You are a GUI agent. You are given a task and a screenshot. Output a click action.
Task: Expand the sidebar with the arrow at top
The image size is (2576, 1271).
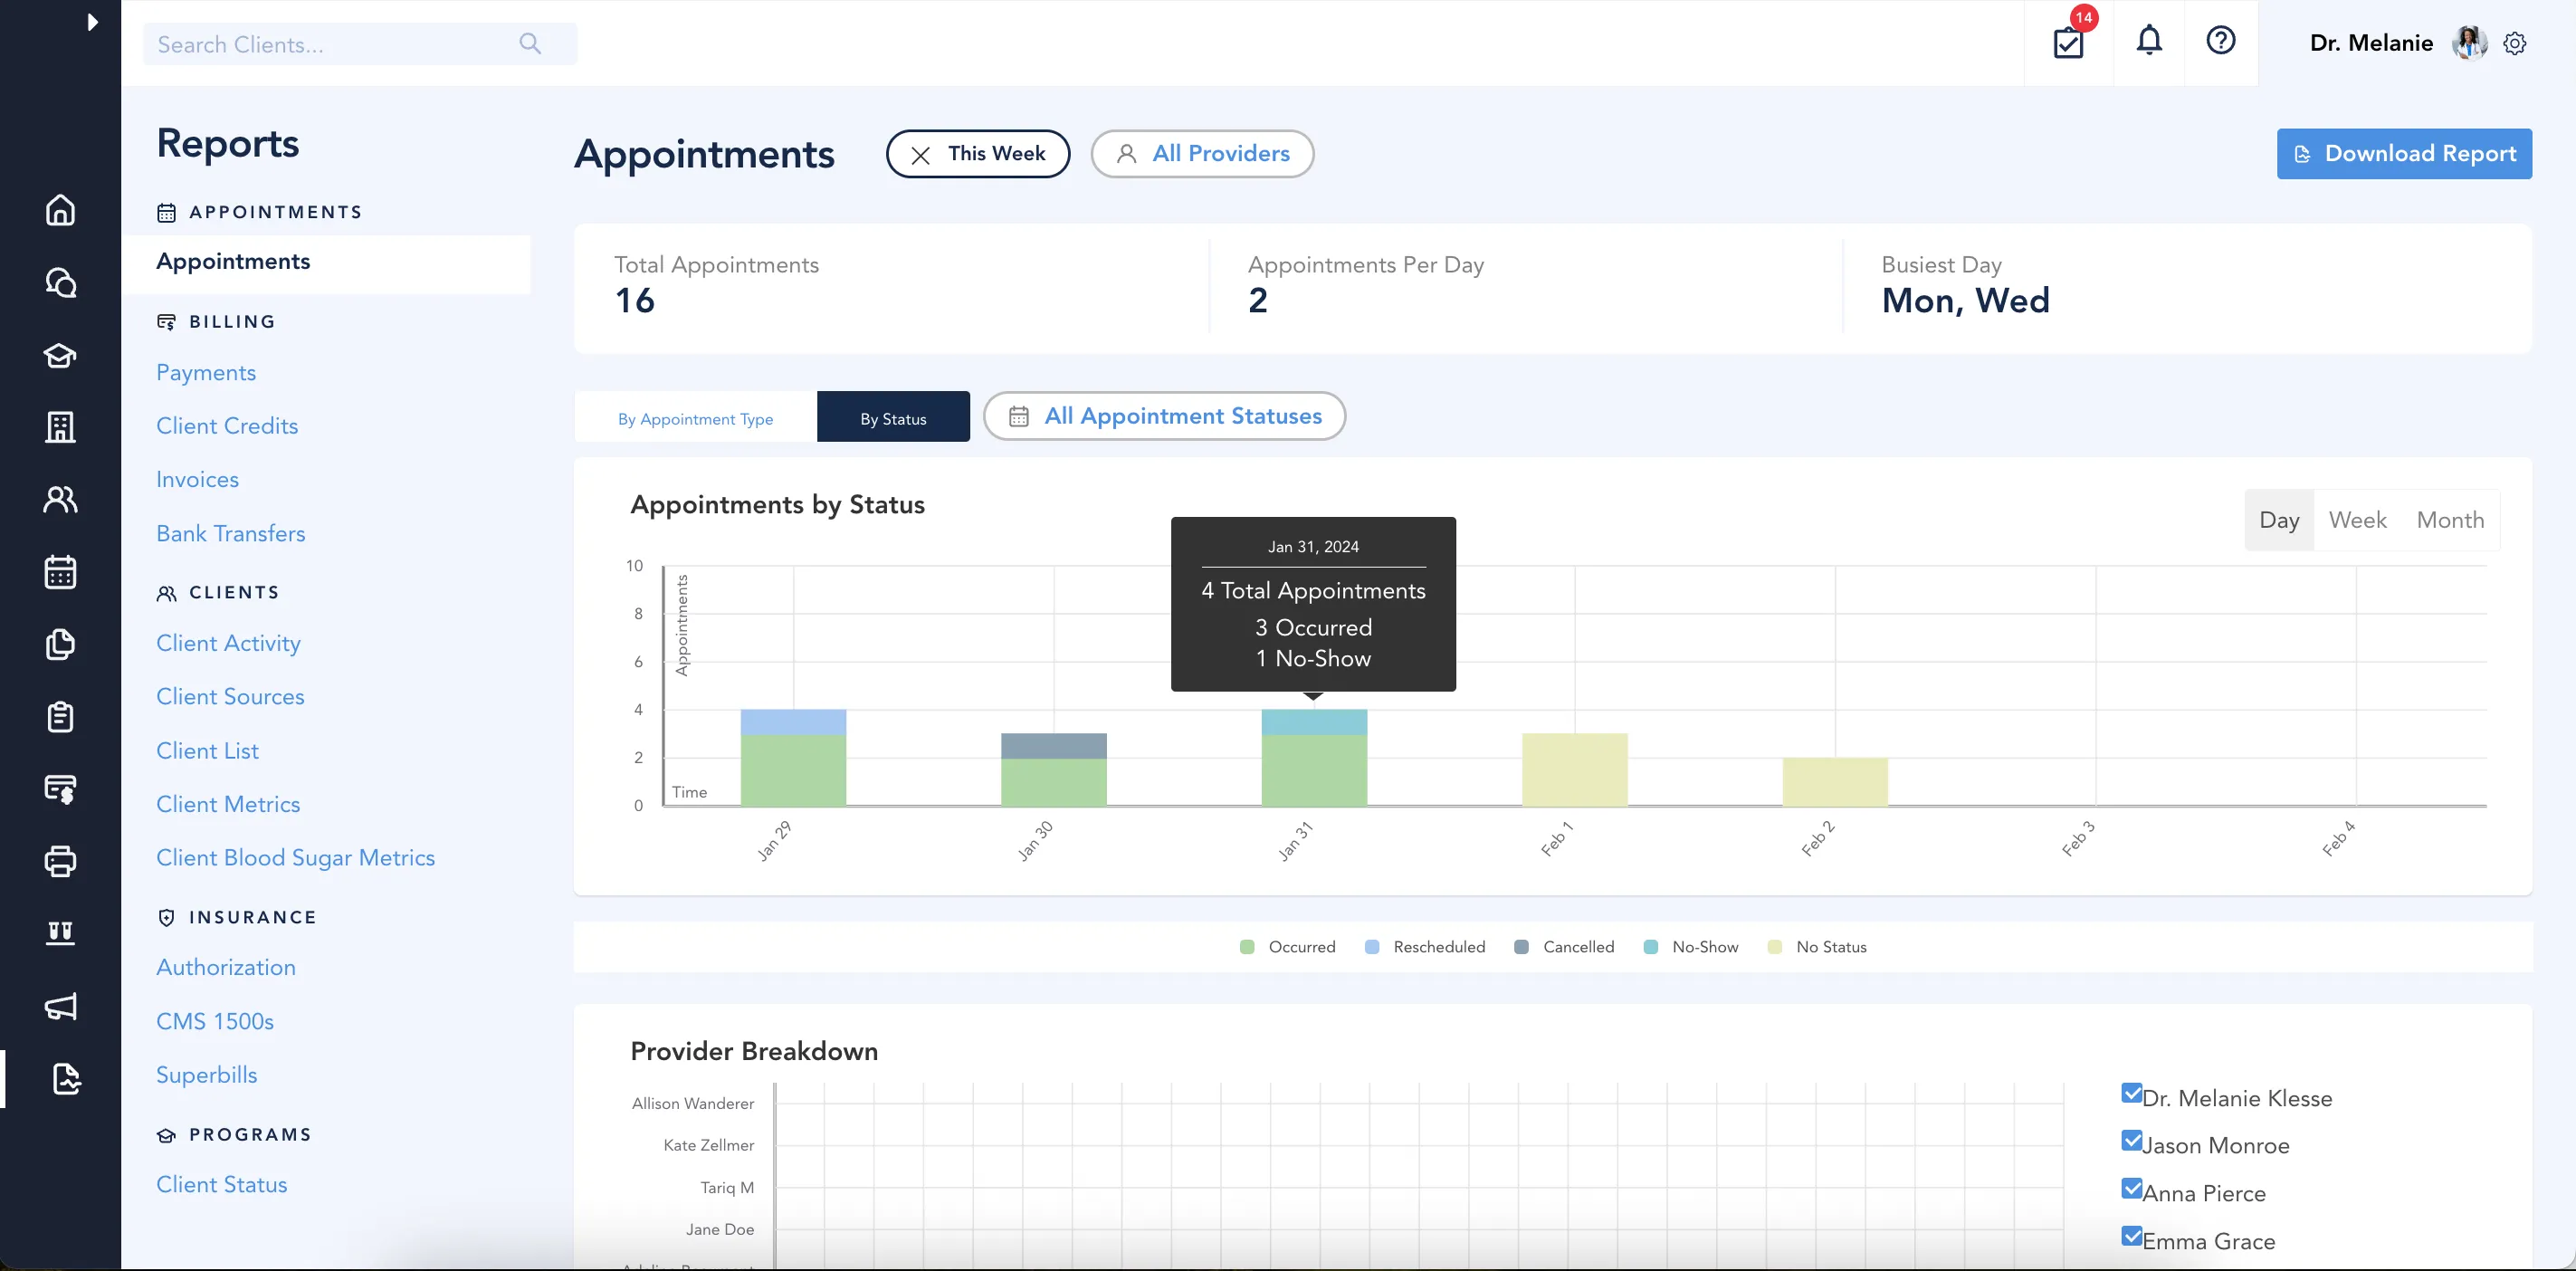(94, 21)
